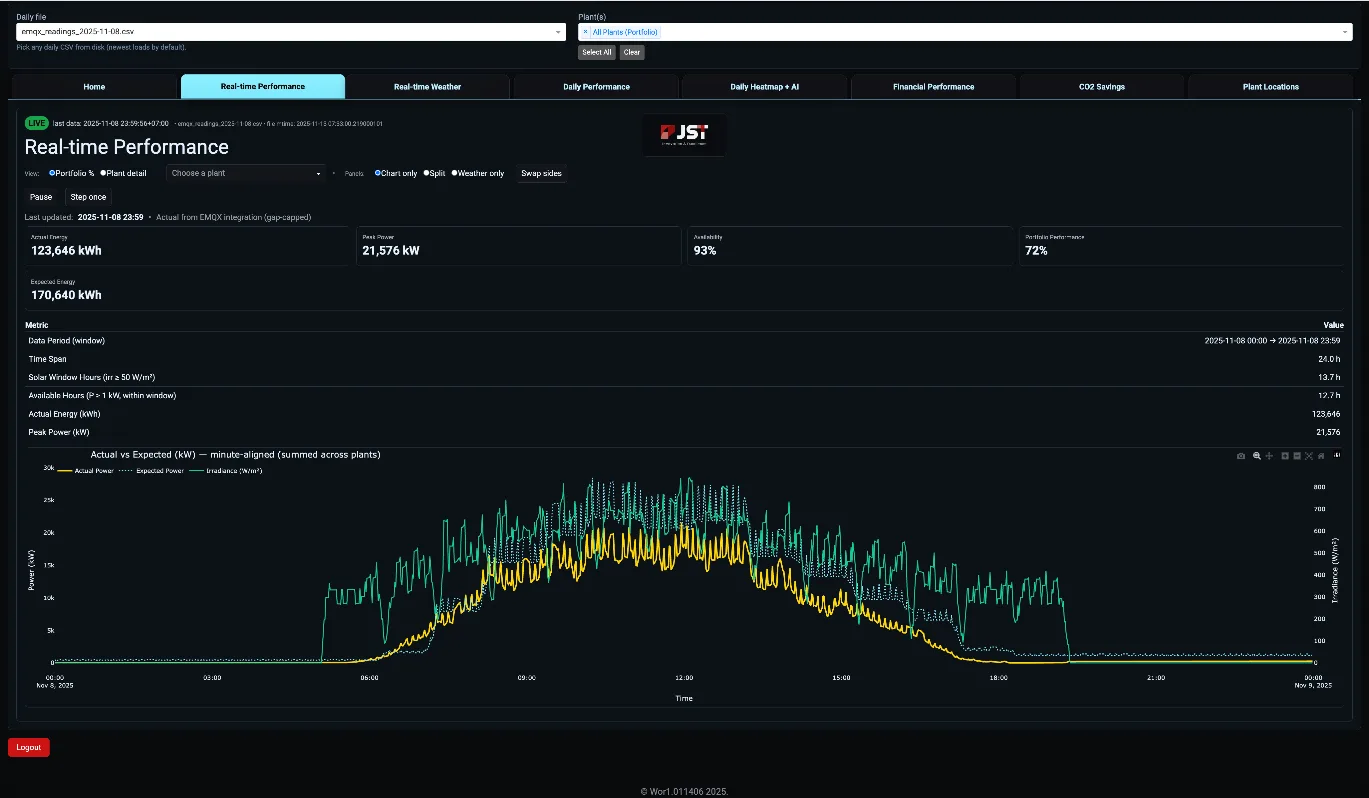The width and height of the screenshot is (1369, 798).
Task: Click the Solar Window Hours row label
Action: coord(92,377)
